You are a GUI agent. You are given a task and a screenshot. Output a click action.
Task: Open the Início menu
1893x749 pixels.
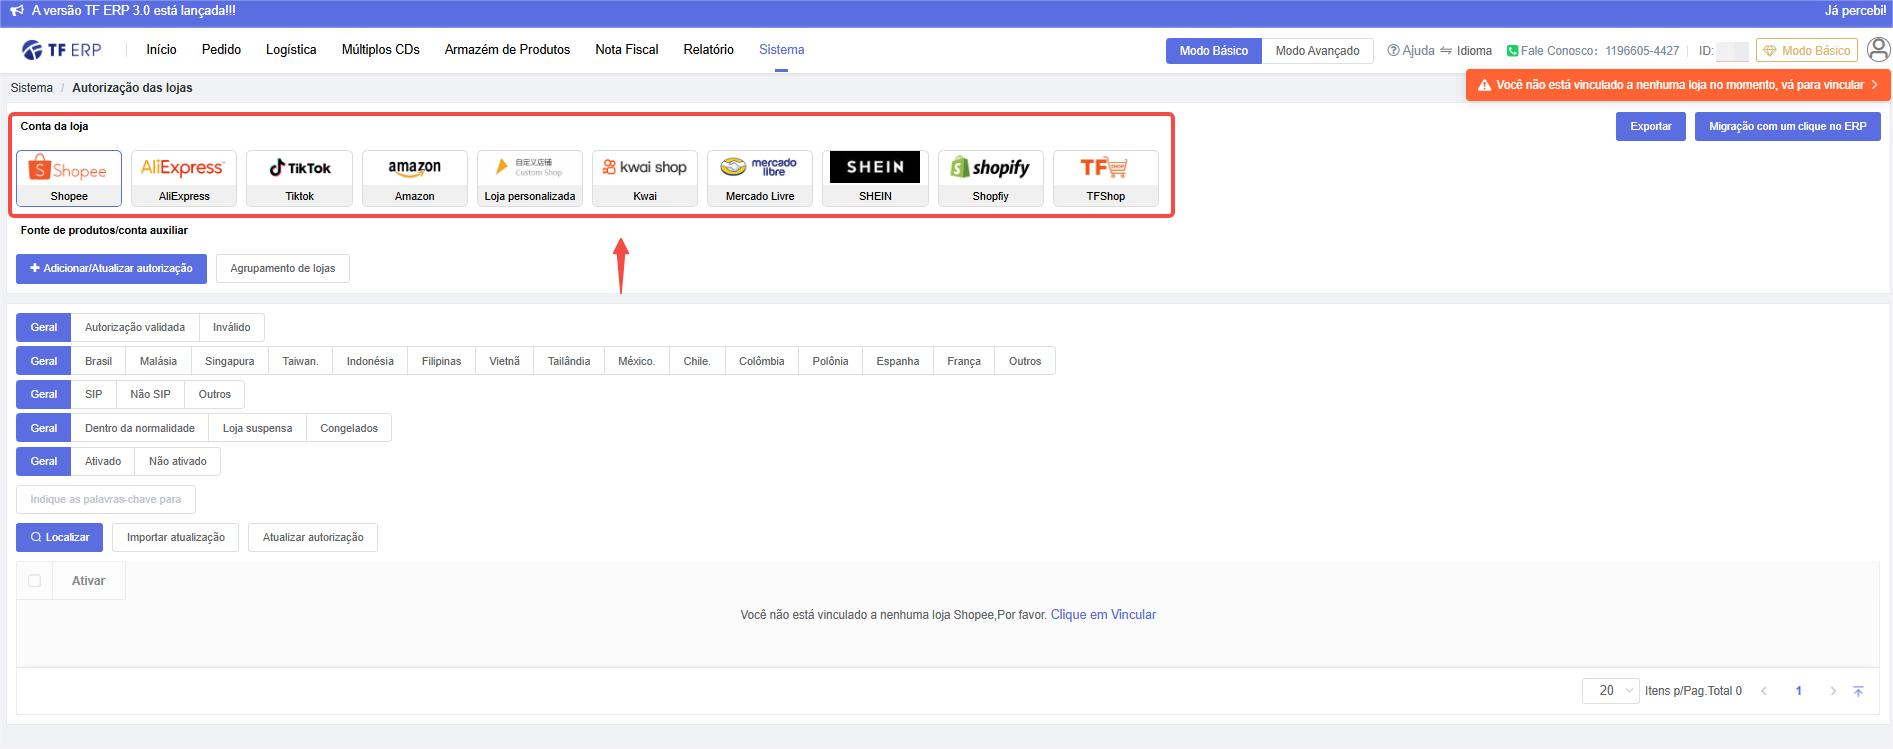tap(161, 50)
